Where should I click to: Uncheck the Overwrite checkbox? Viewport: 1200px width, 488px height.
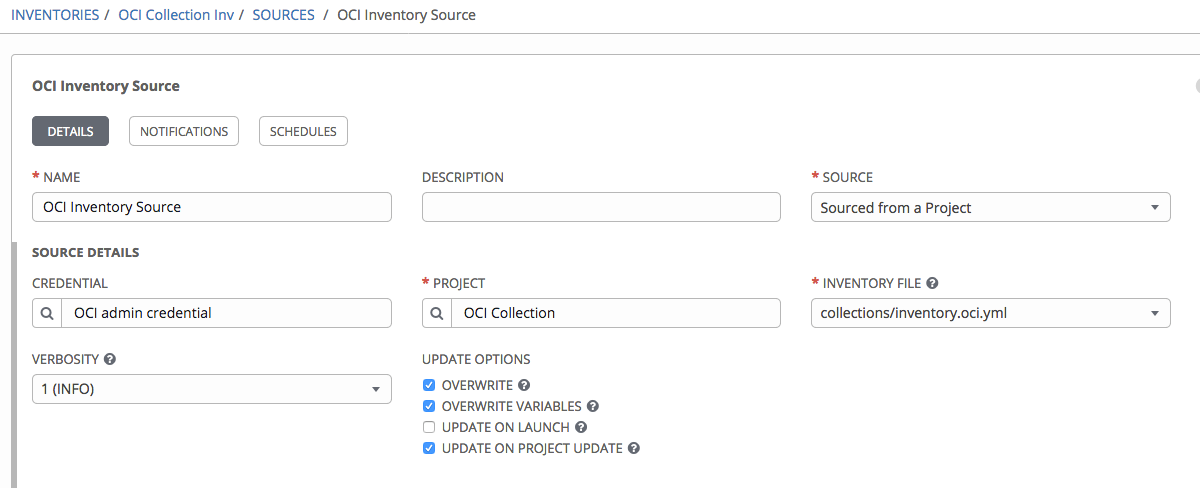pyautogui.click(x=429, y=385)
